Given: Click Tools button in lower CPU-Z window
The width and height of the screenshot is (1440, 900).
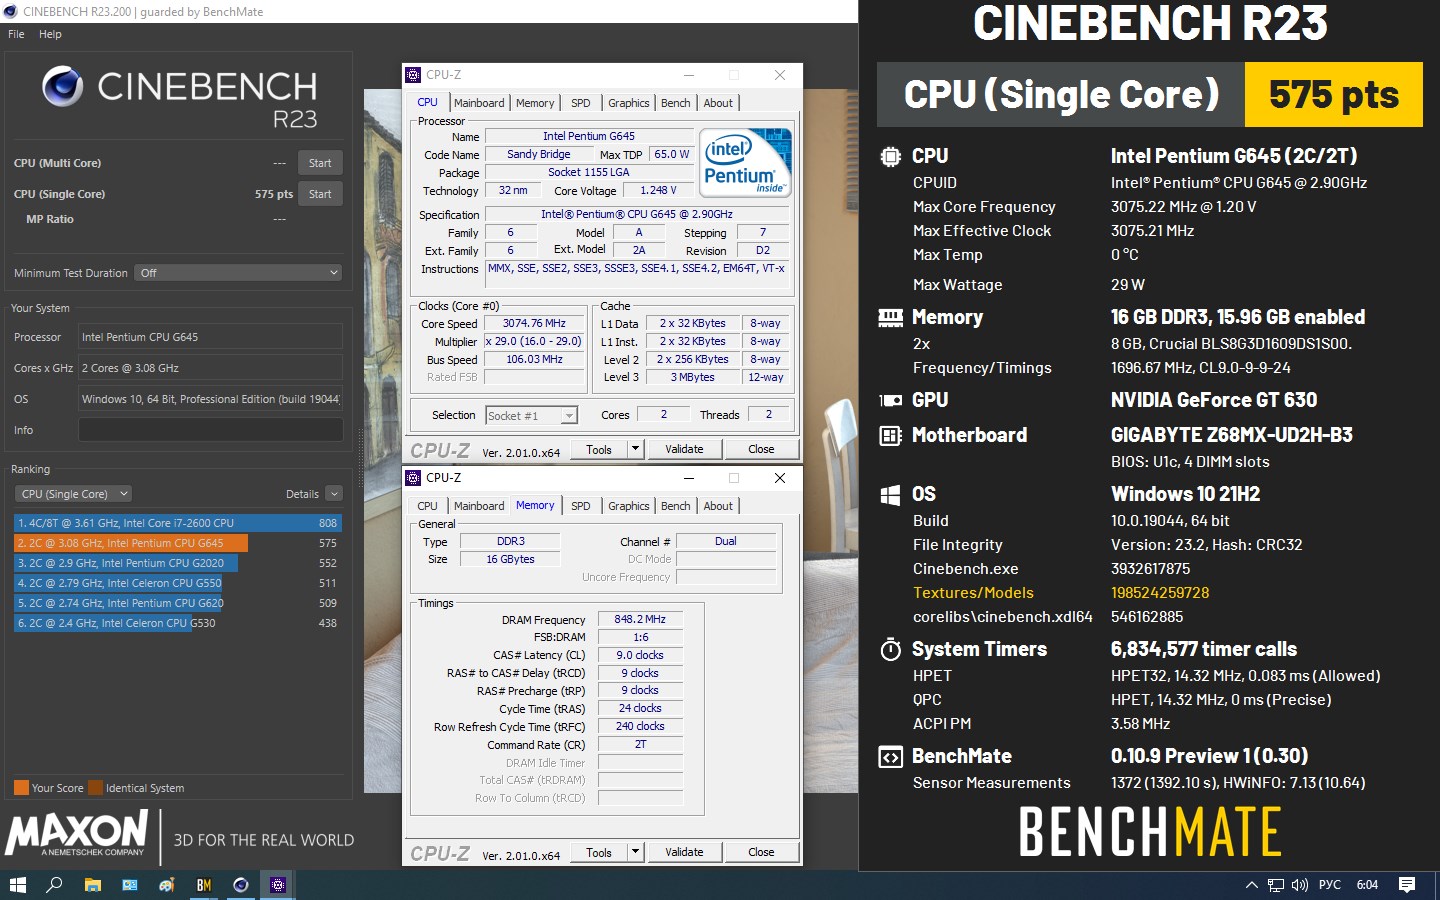Looking at the screenshot, I should pyautogui.click(x=599, y=852).
